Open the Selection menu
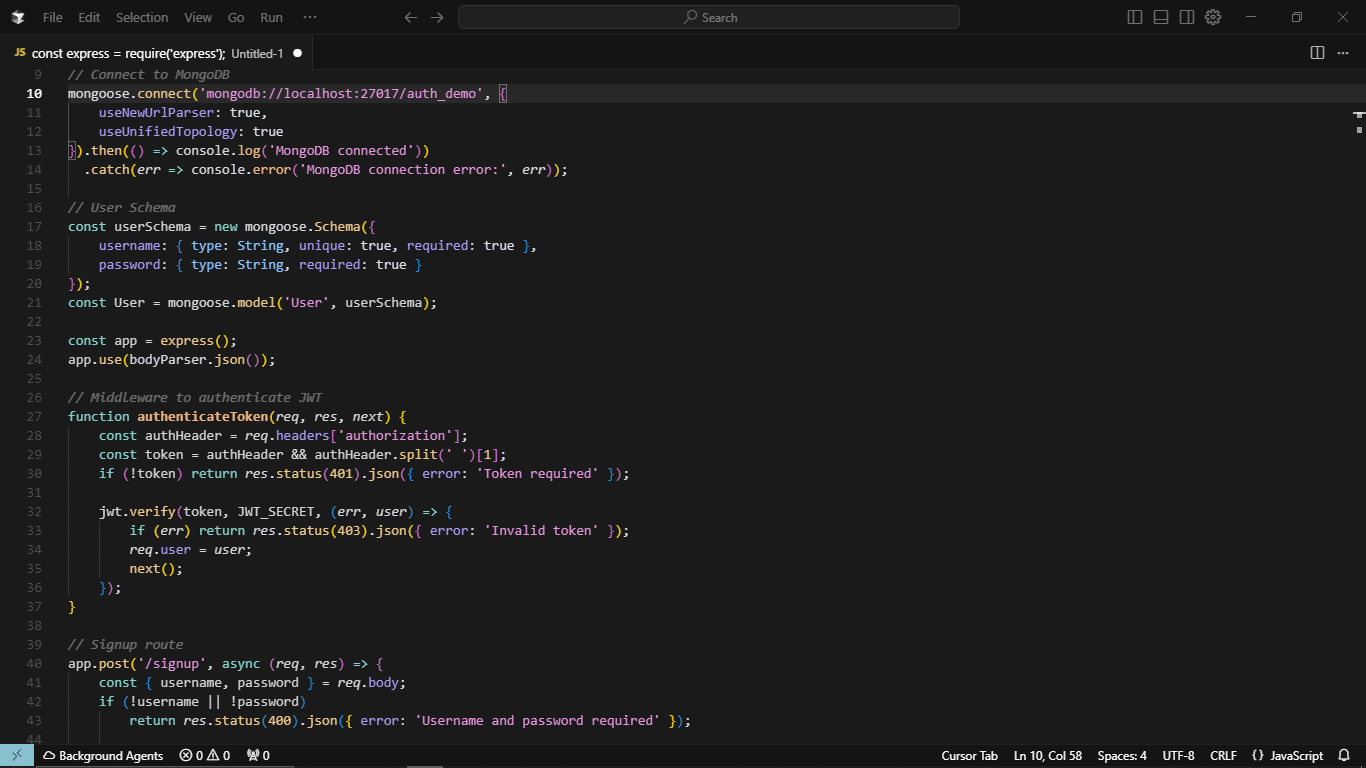1366x768 pixels. pos(142,17)
